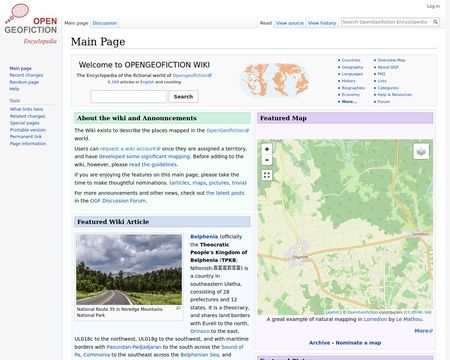The image size is (450, 360).
Task: Open Recent changes in the sidebar
Action: coord(26,75)
